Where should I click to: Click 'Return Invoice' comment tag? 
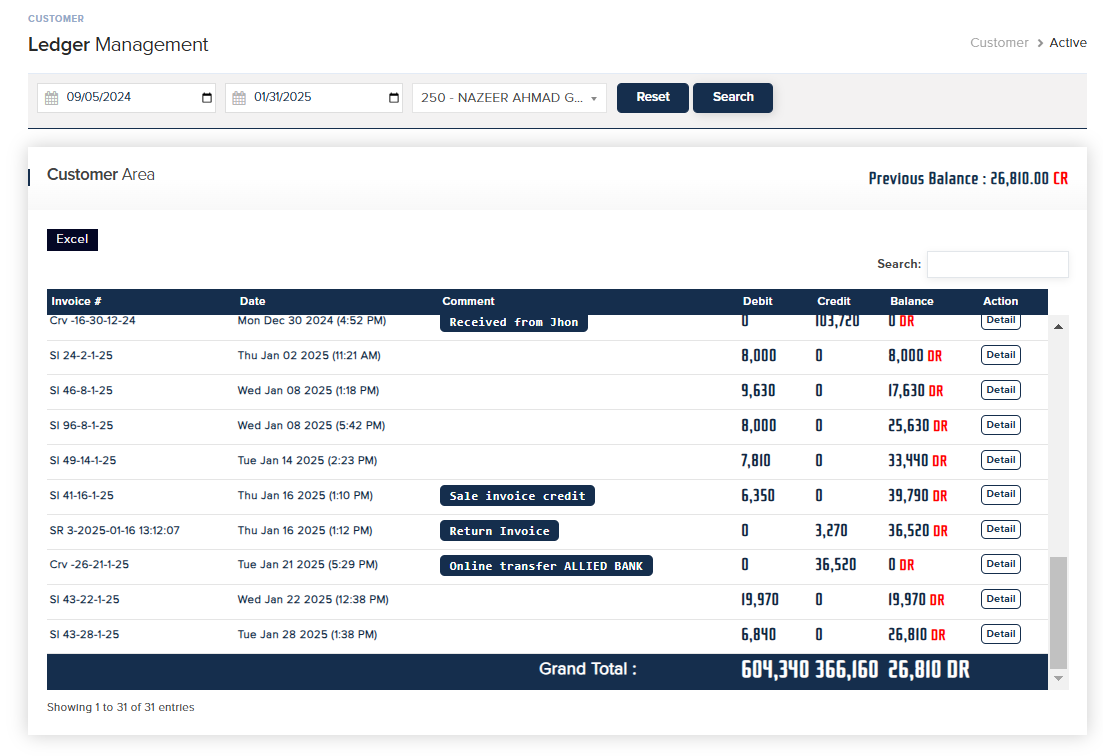point(499,531)
